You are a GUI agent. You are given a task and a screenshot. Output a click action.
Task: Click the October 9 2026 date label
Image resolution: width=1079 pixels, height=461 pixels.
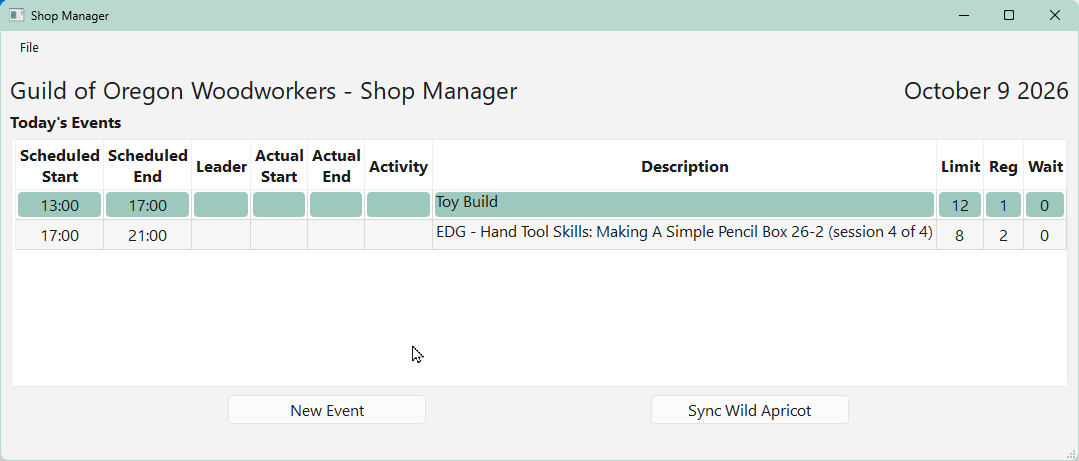985,91
